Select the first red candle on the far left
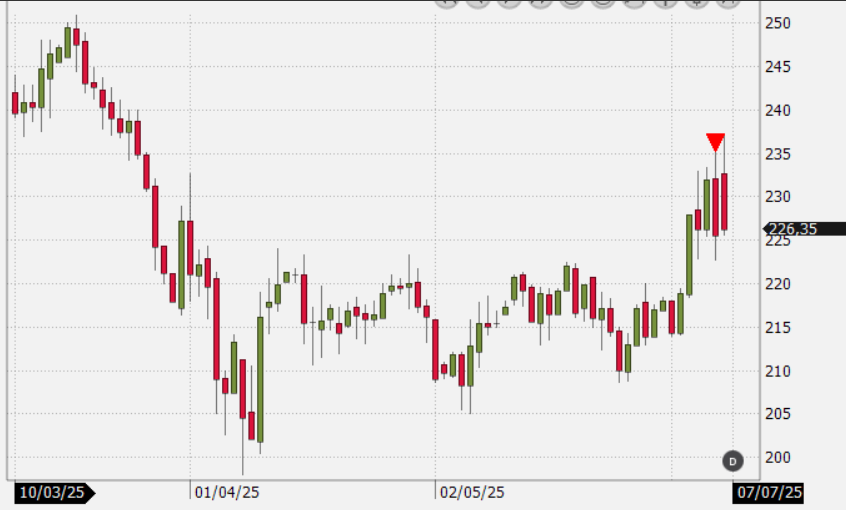 tap(15, 102)
